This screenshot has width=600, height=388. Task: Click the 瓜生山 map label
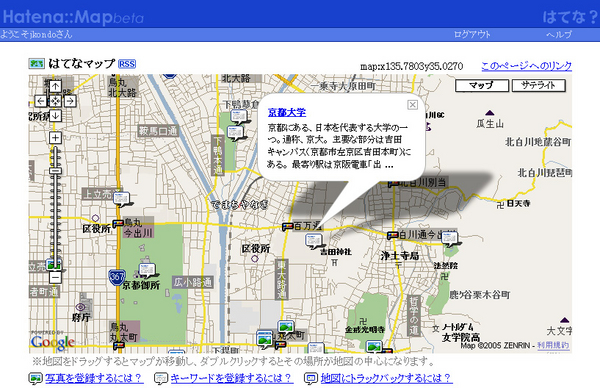pos(490,124)
